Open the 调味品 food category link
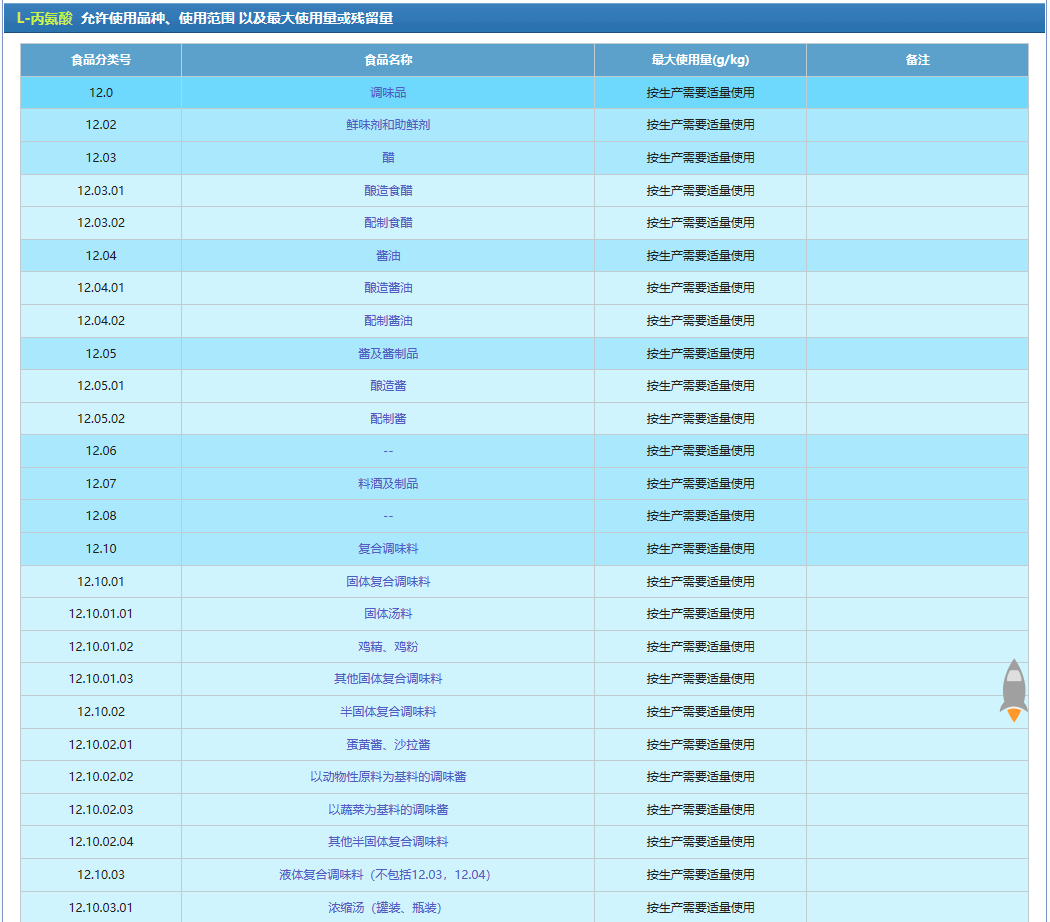This screenshot has width=1050, height=922. (x=388, y=92)
